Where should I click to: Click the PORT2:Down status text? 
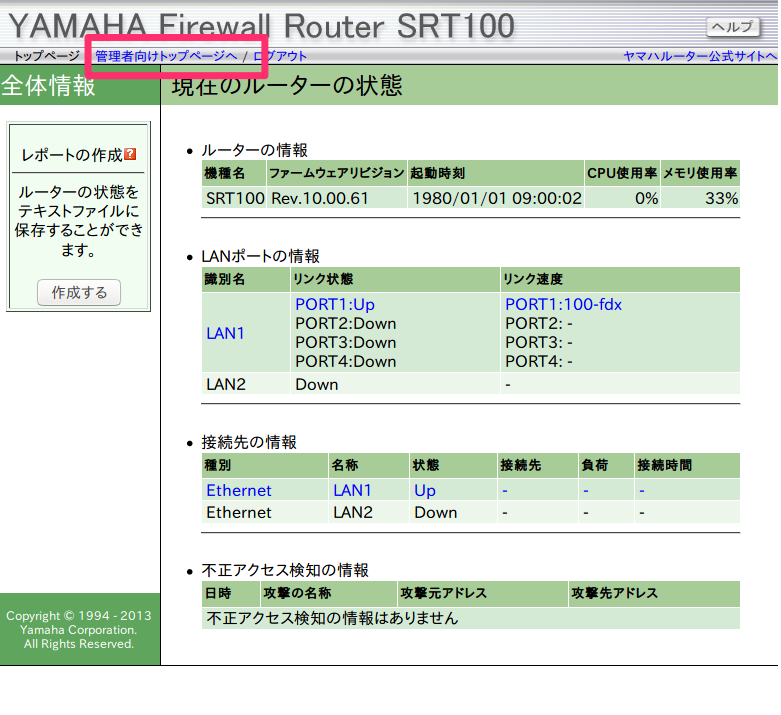pyautogui.click(x=346, y=324)
